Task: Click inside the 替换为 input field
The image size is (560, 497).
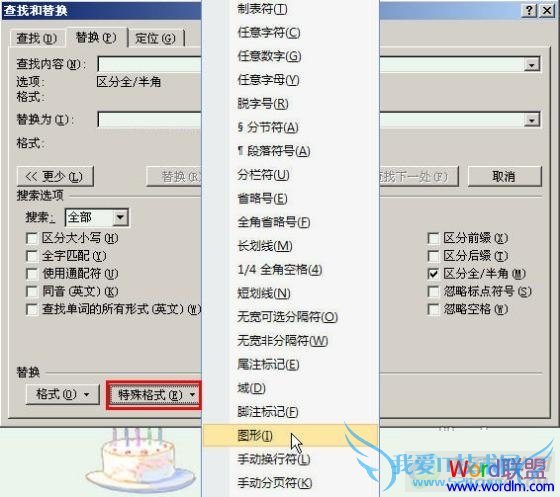Action: click(x=149, y=120)
